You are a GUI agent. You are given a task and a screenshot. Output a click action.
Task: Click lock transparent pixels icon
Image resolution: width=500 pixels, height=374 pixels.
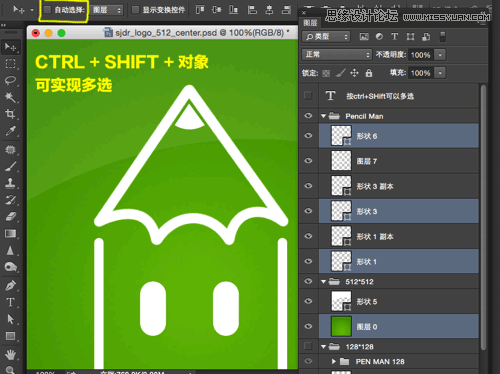(326, 73)
